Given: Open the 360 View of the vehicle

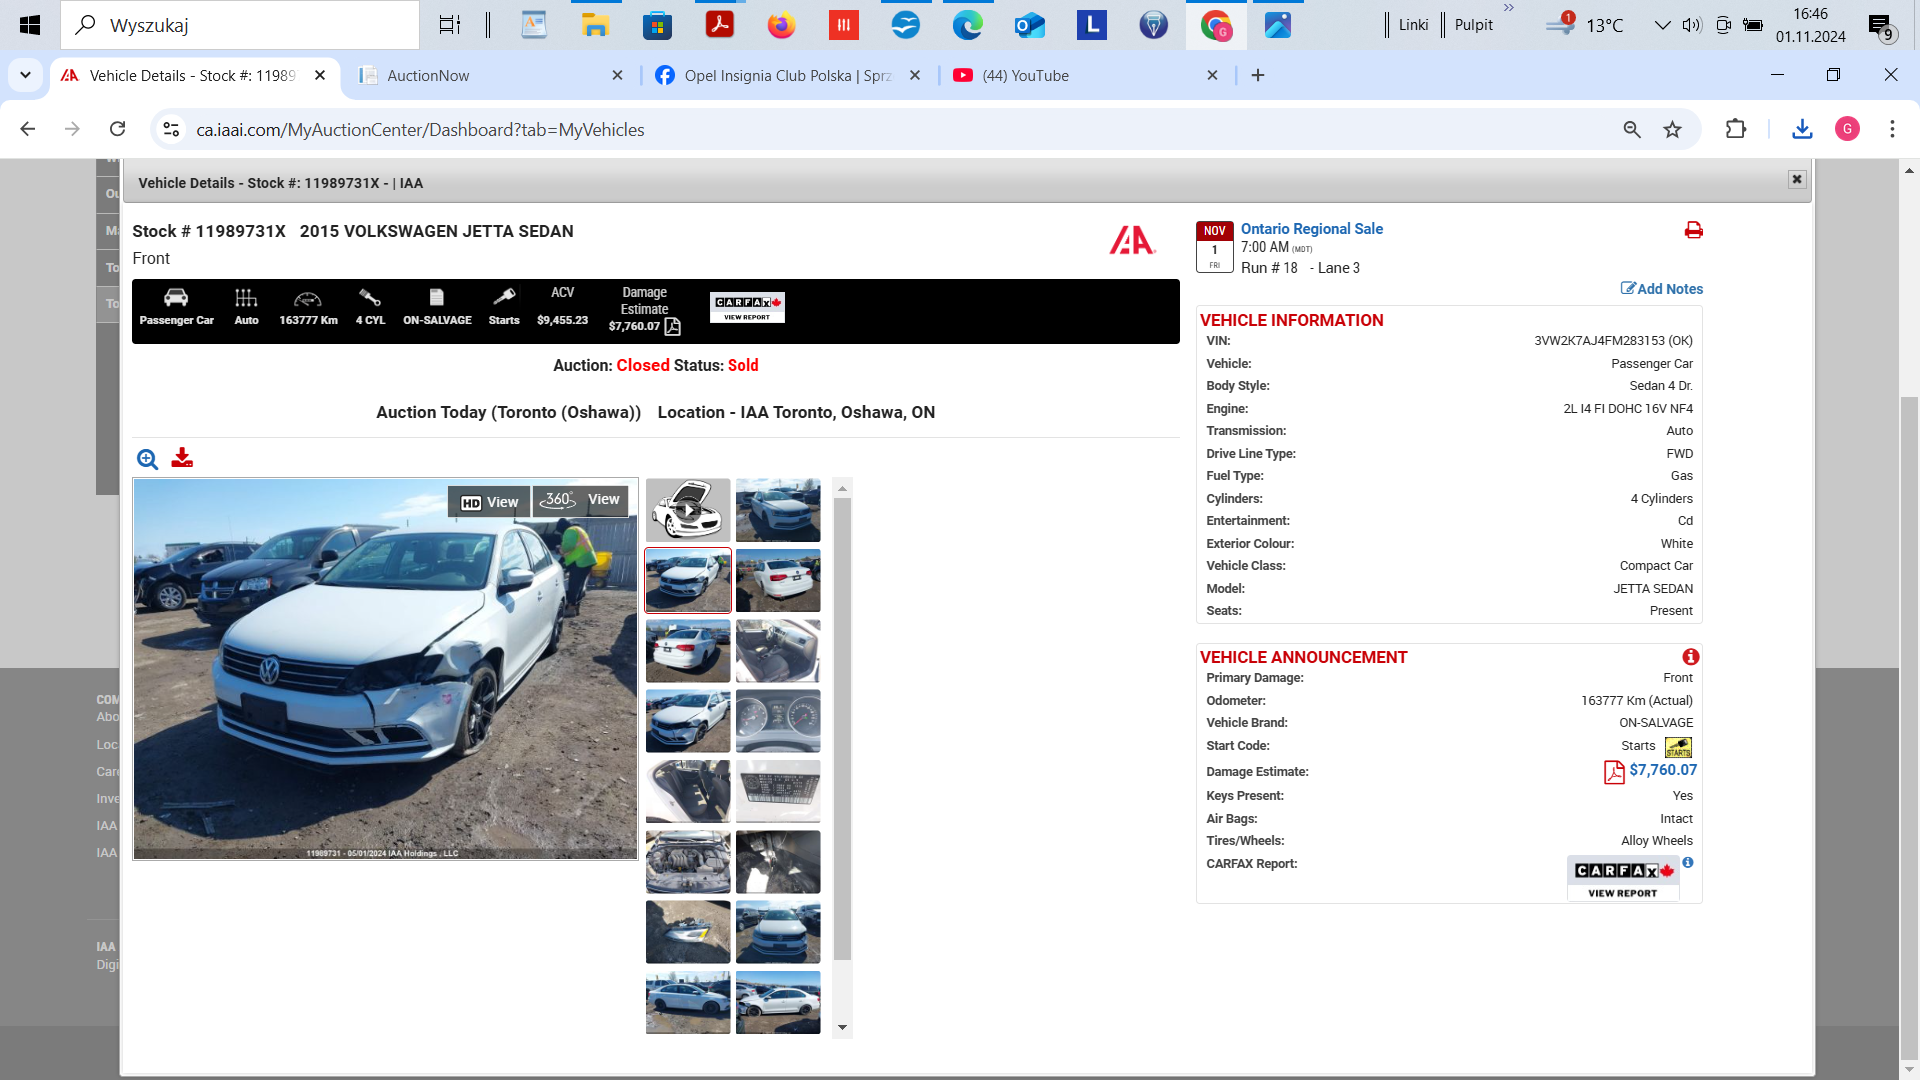Looking at the screenshot, I should click(x=581, y=500).
